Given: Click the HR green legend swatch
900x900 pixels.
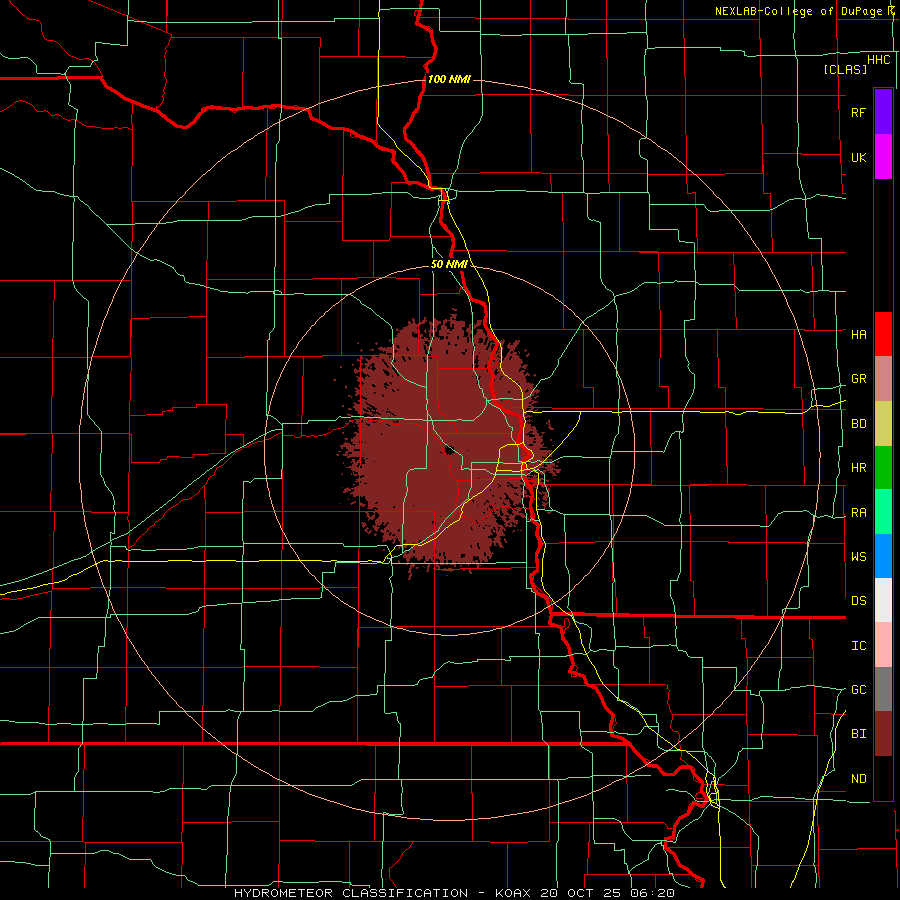Looking at the screenshot, I should [883, 468].
